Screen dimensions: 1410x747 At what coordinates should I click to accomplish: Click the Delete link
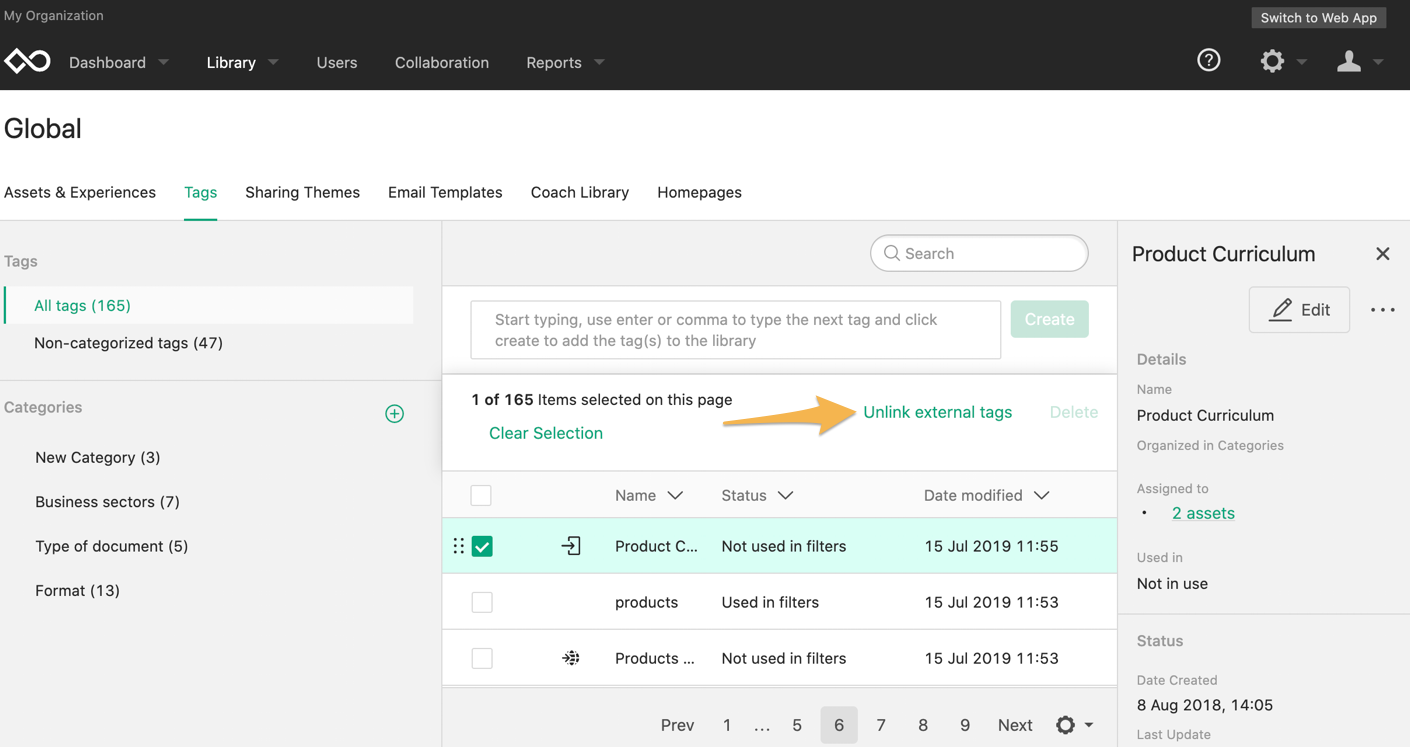[x=1074, y=412]
